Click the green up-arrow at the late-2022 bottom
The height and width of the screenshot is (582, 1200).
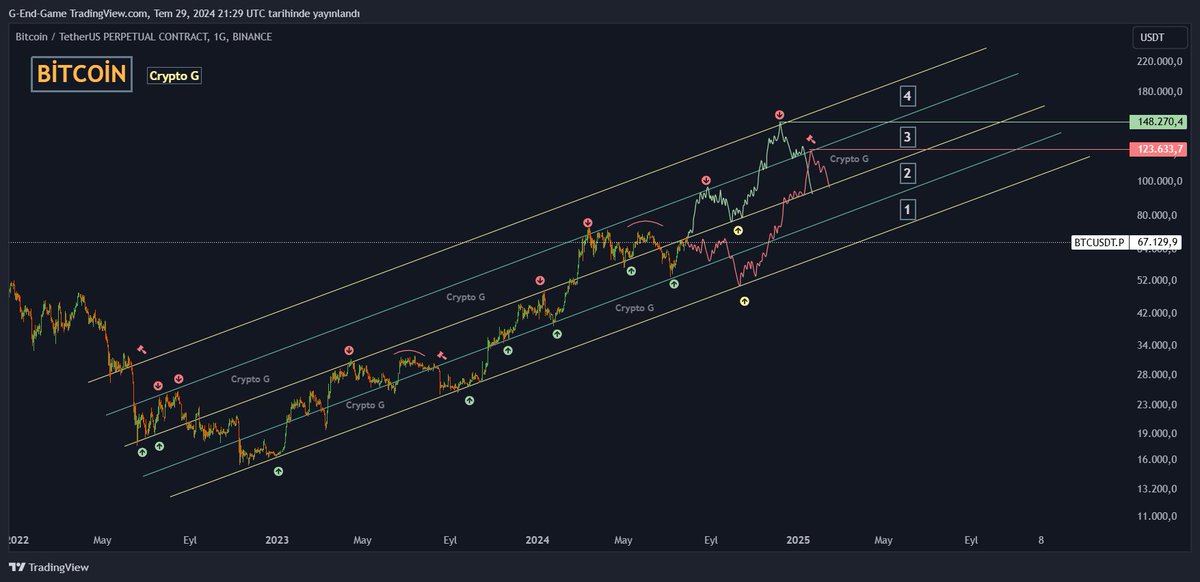tap(278, 471)
